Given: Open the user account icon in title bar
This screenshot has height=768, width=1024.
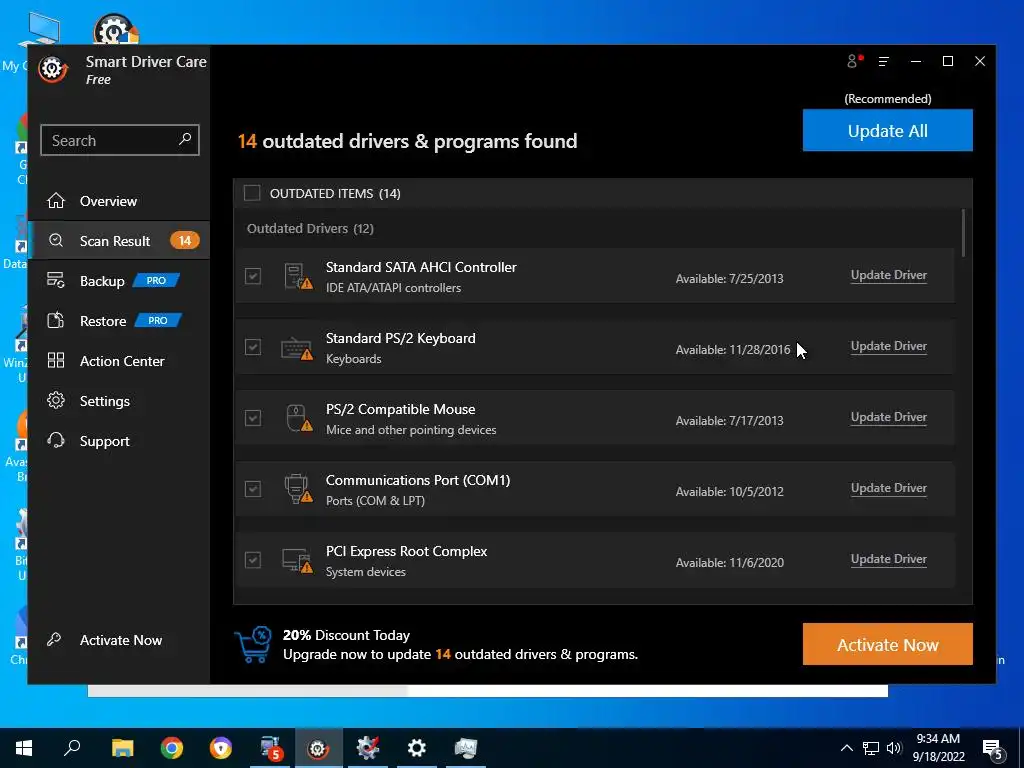Looking at the screenshot, I should click(x=853, y=61).
